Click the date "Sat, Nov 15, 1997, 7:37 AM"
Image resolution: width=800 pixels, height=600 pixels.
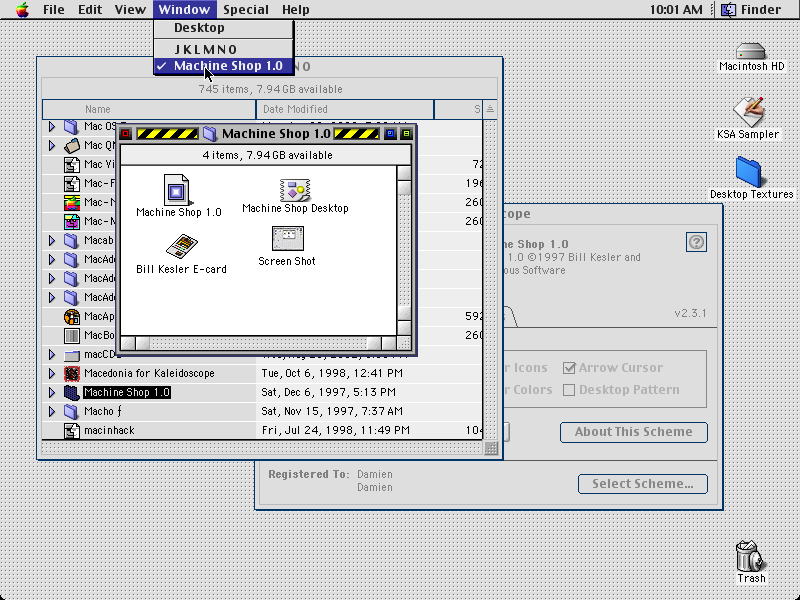point(332,411)
